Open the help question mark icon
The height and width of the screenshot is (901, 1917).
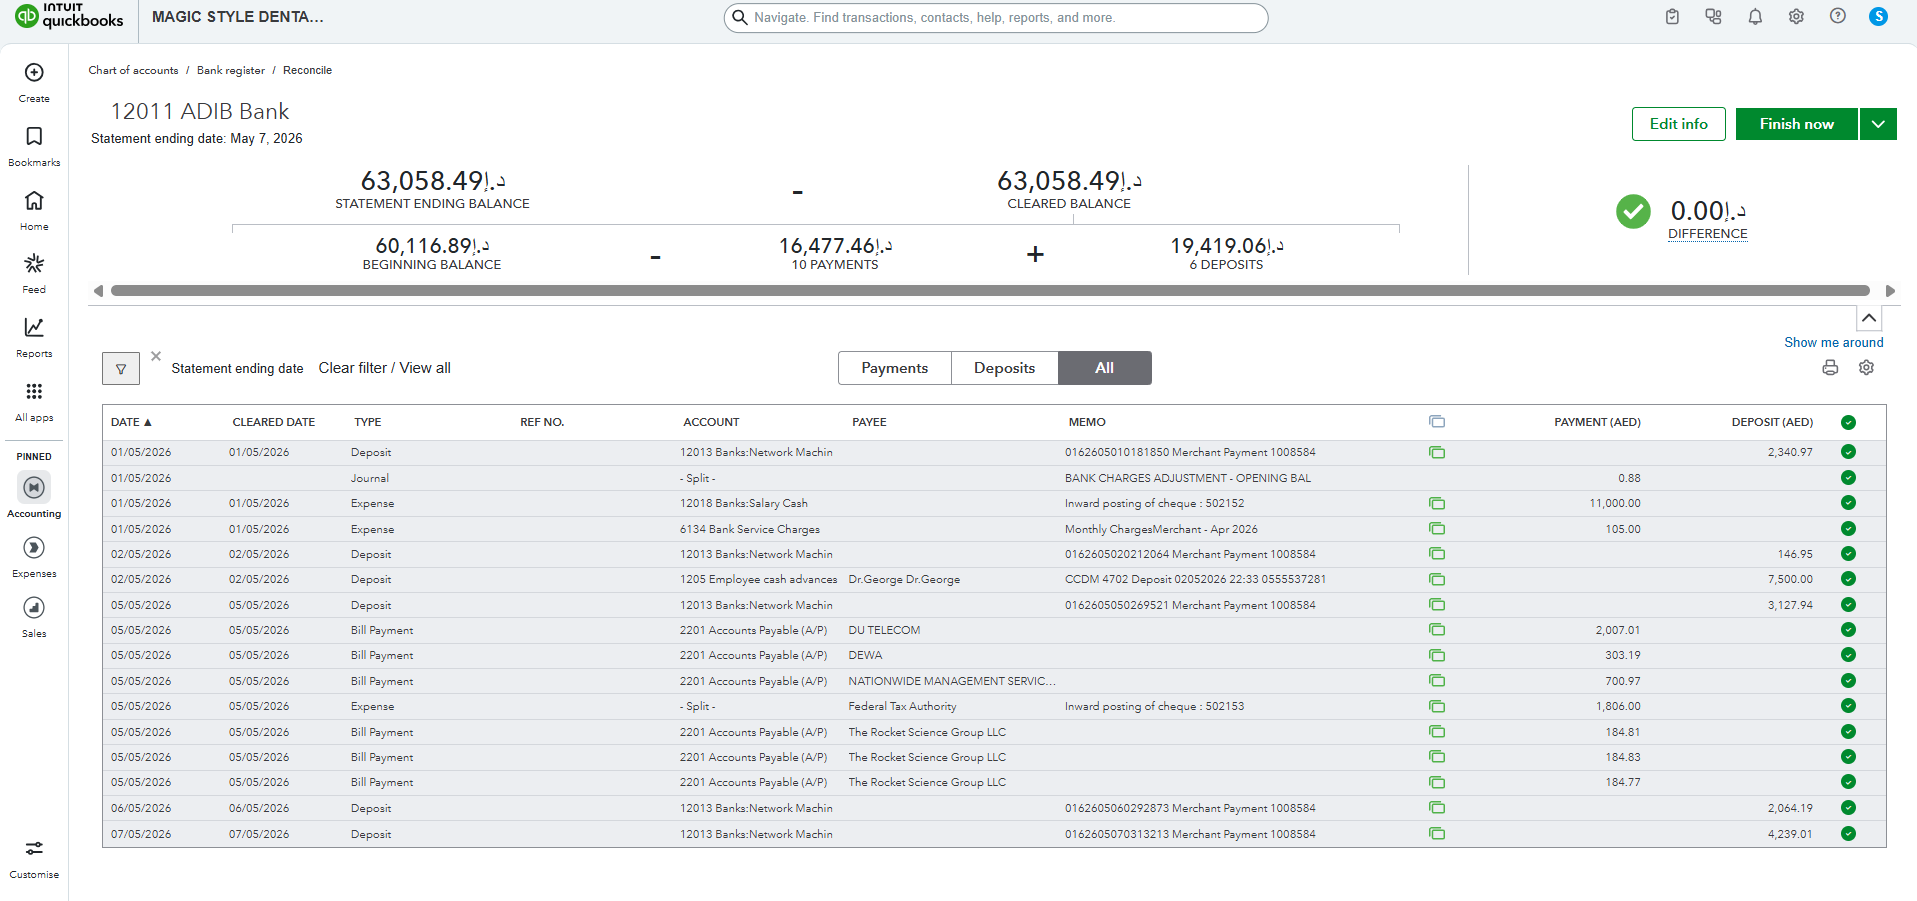point(1838,17)
